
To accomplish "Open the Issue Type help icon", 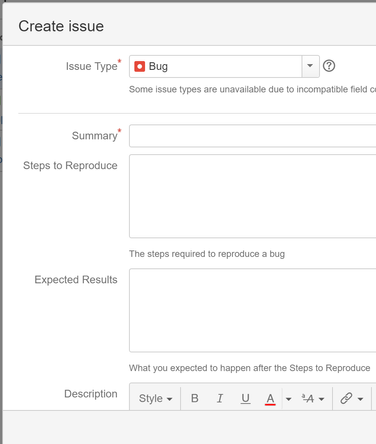I will coord(329,66).
